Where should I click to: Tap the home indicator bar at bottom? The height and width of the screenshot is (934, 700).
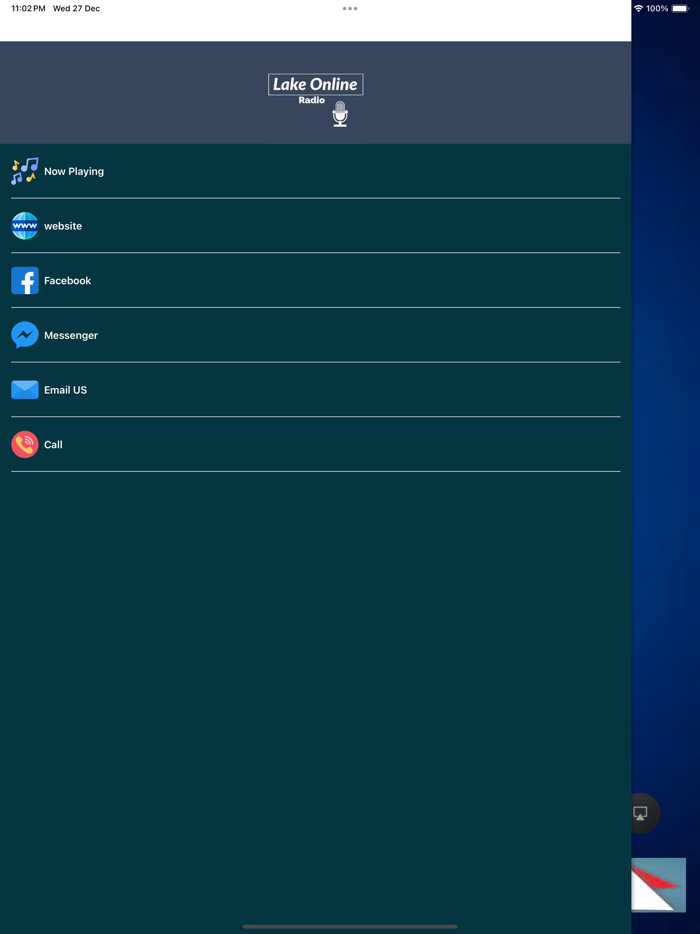tap(350, 927)
